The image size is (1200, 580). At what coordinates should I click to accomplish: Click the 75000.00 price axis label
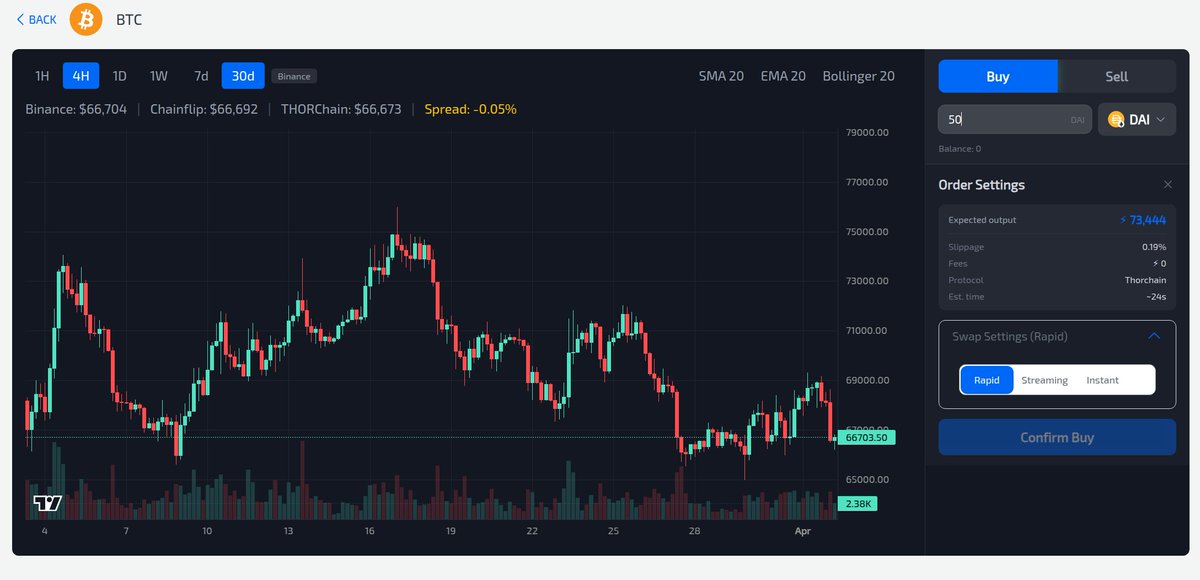tap(867, 232)
